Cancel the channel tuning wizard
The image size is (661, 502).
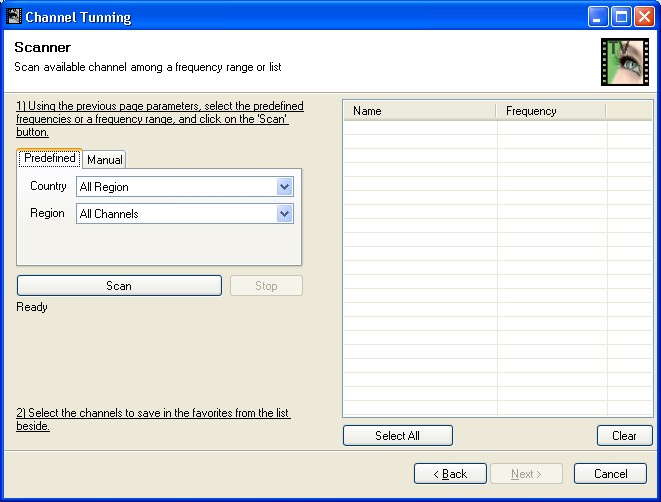(x=610, y=474)
